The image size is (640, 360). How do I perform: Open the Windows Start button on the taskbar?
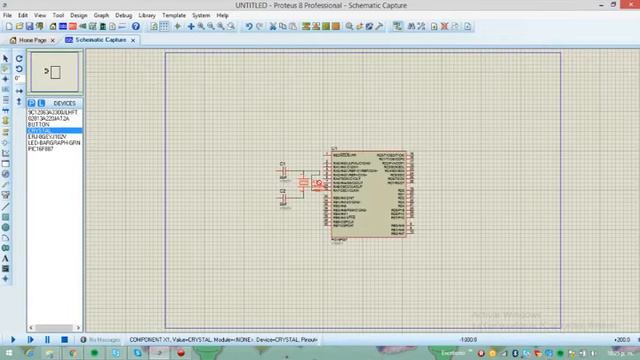(9, 353)
